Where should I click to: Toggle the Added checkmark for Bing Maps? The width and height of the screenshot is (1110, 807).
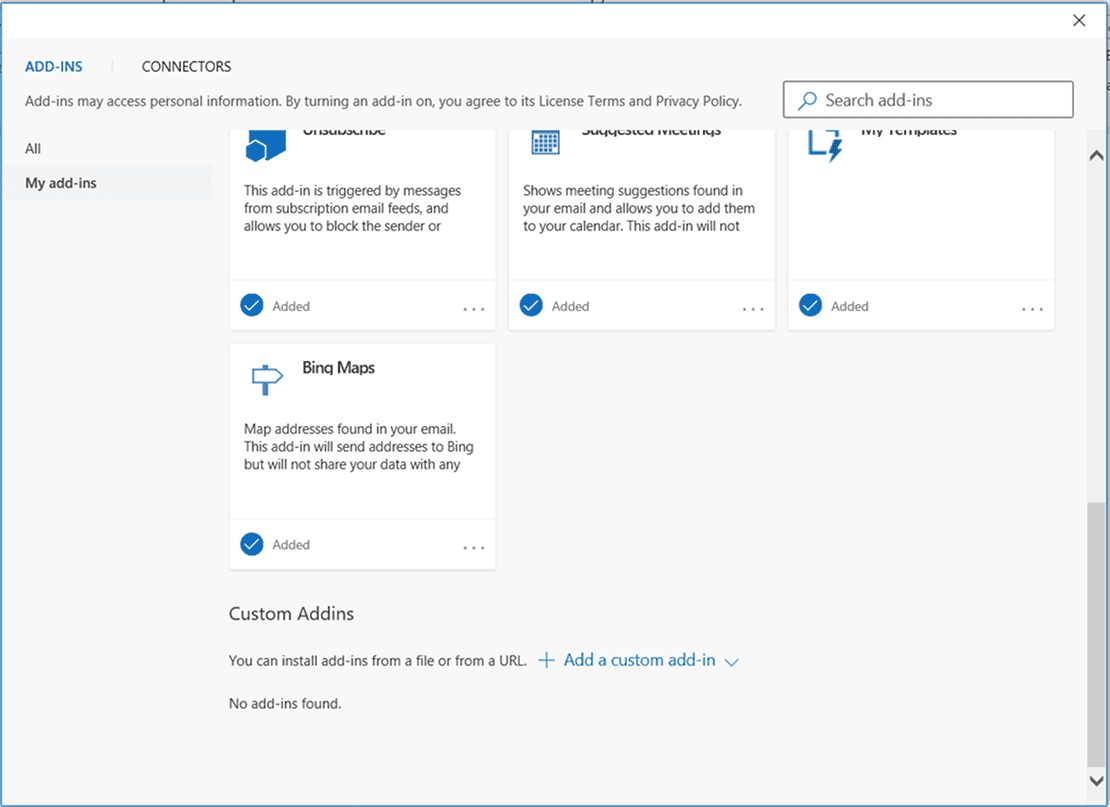tap(251, 544)
